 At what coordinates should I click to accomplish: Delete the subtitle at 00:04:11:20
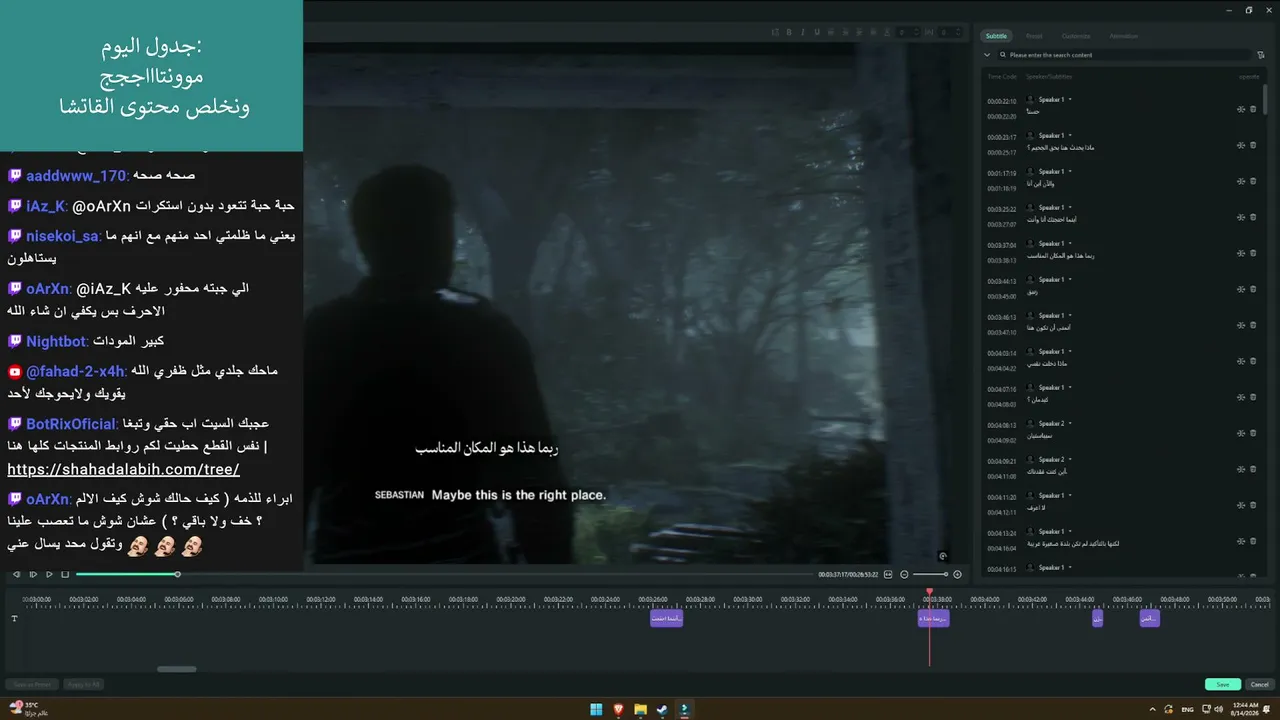pyautogui.click(x=1253, y=505)
